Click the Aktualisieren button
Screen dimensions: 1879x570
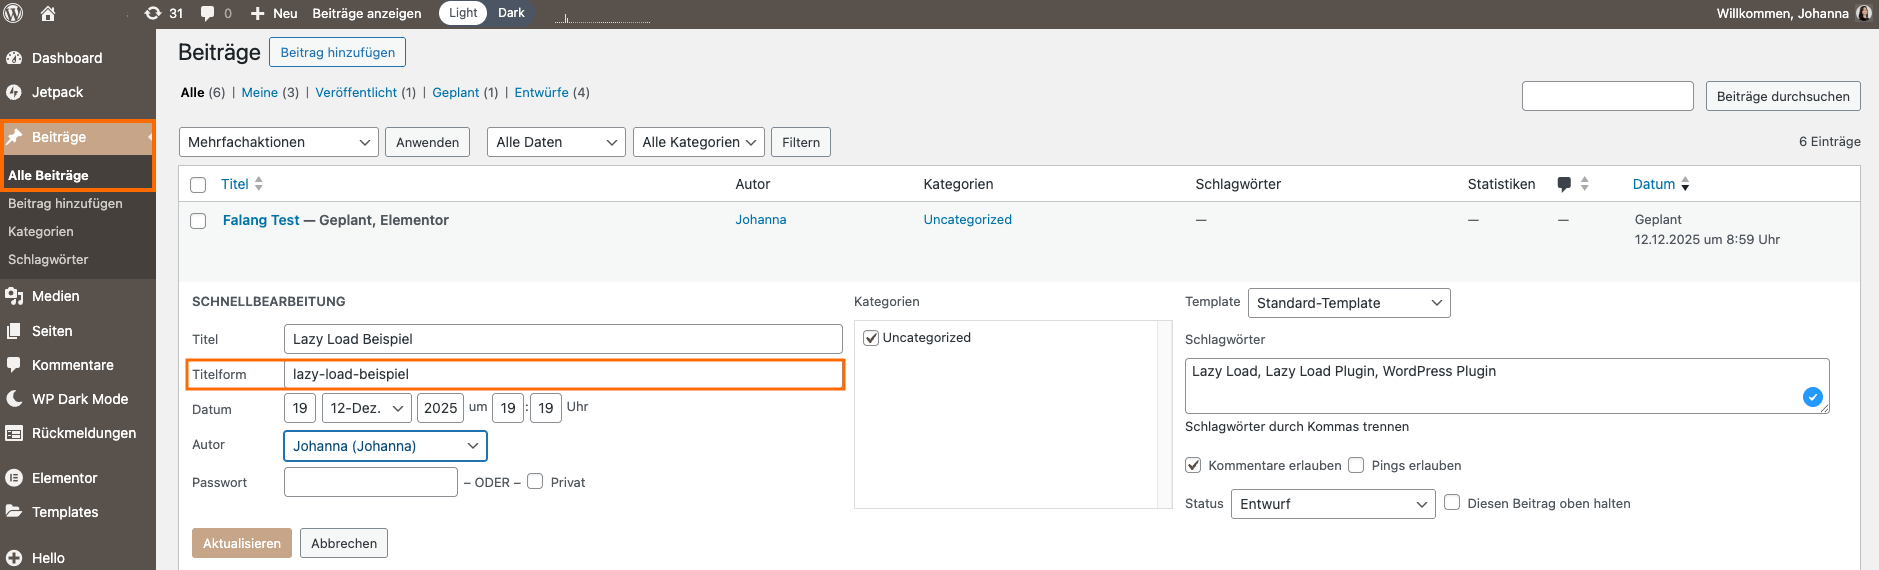point(242,543)
